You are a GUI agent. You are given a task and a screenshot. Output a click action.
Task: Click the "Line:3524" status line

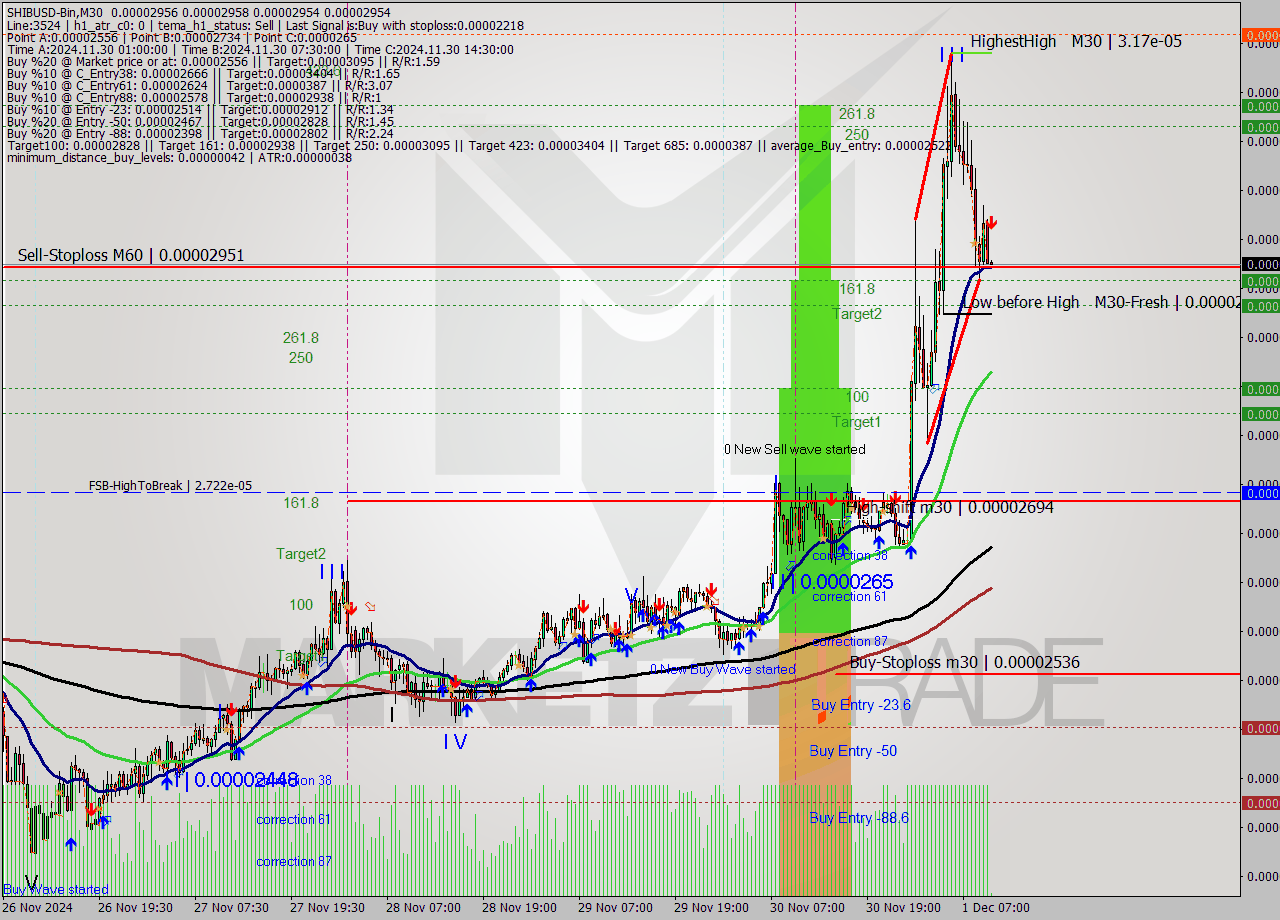[x=265, y=24]
